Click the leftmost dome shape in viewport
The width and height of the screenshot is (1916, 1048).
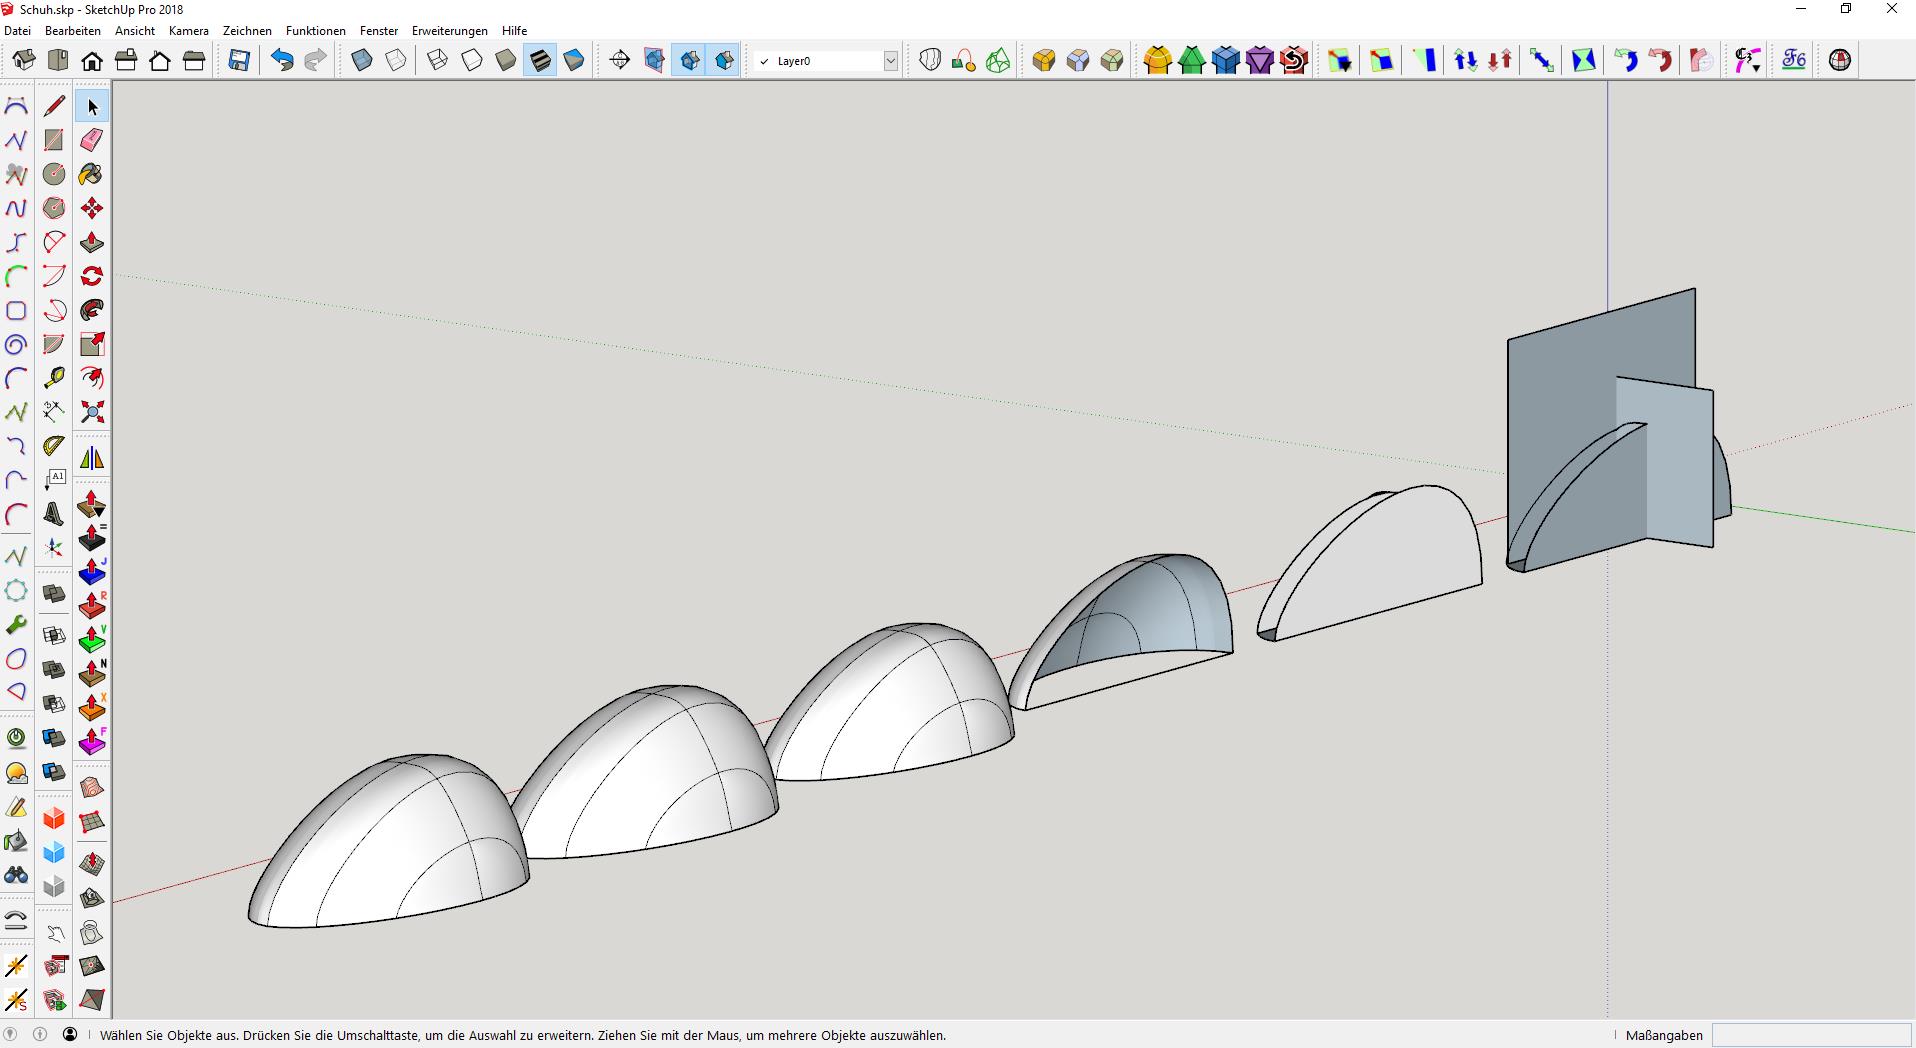coord(390,845)
